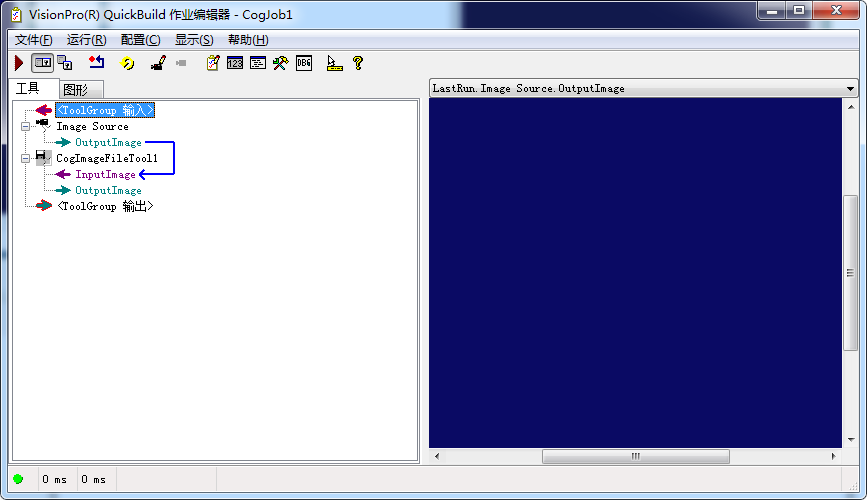The width and height of the screenshot is (867, 500).
Task: Open the 配置(C) menu
Action: (140, 40)
